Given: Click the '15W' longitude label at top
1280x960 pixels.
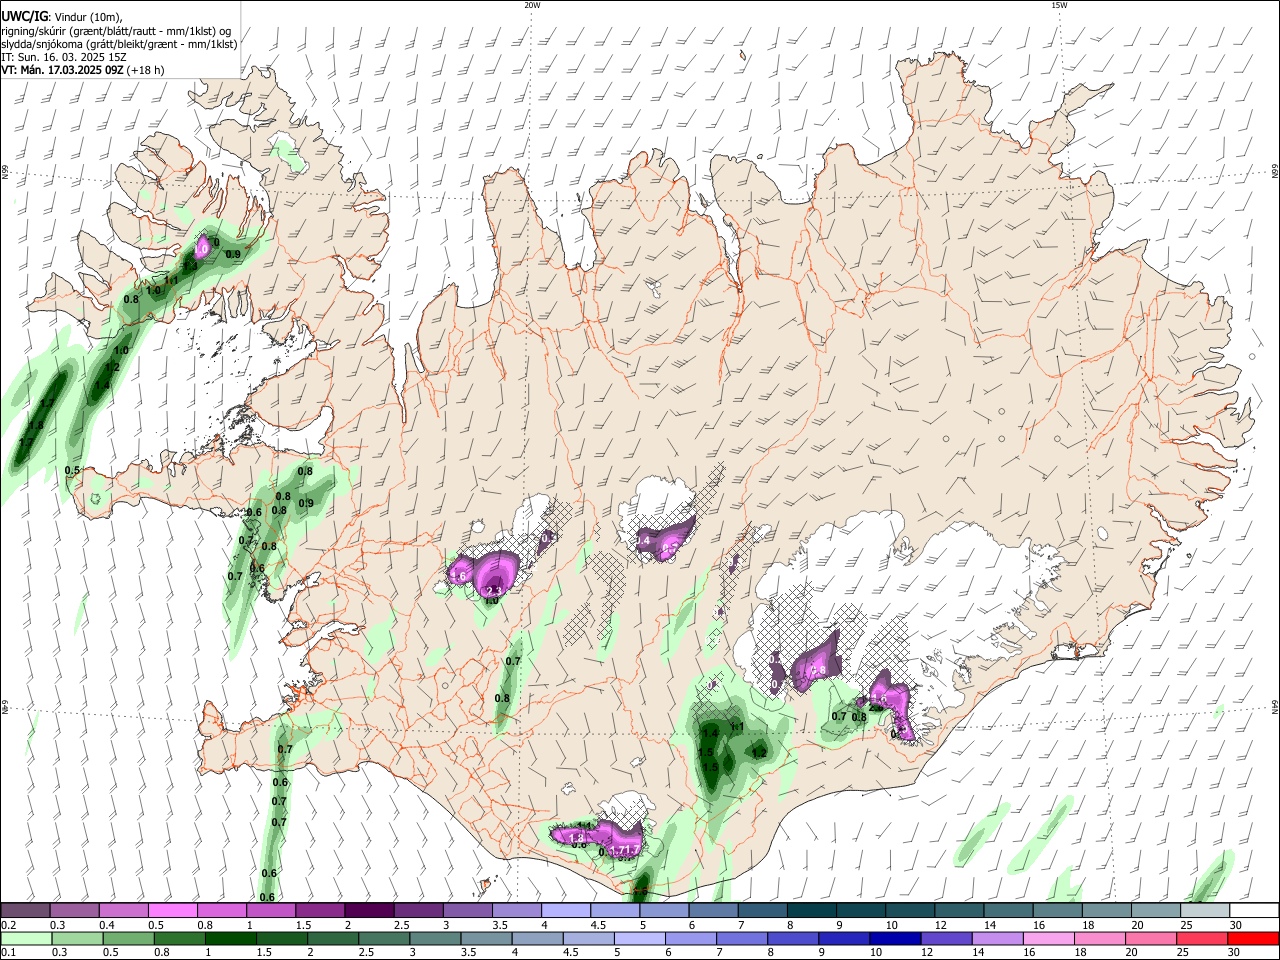Looking at the screenshot, I should pos(1059,5).
